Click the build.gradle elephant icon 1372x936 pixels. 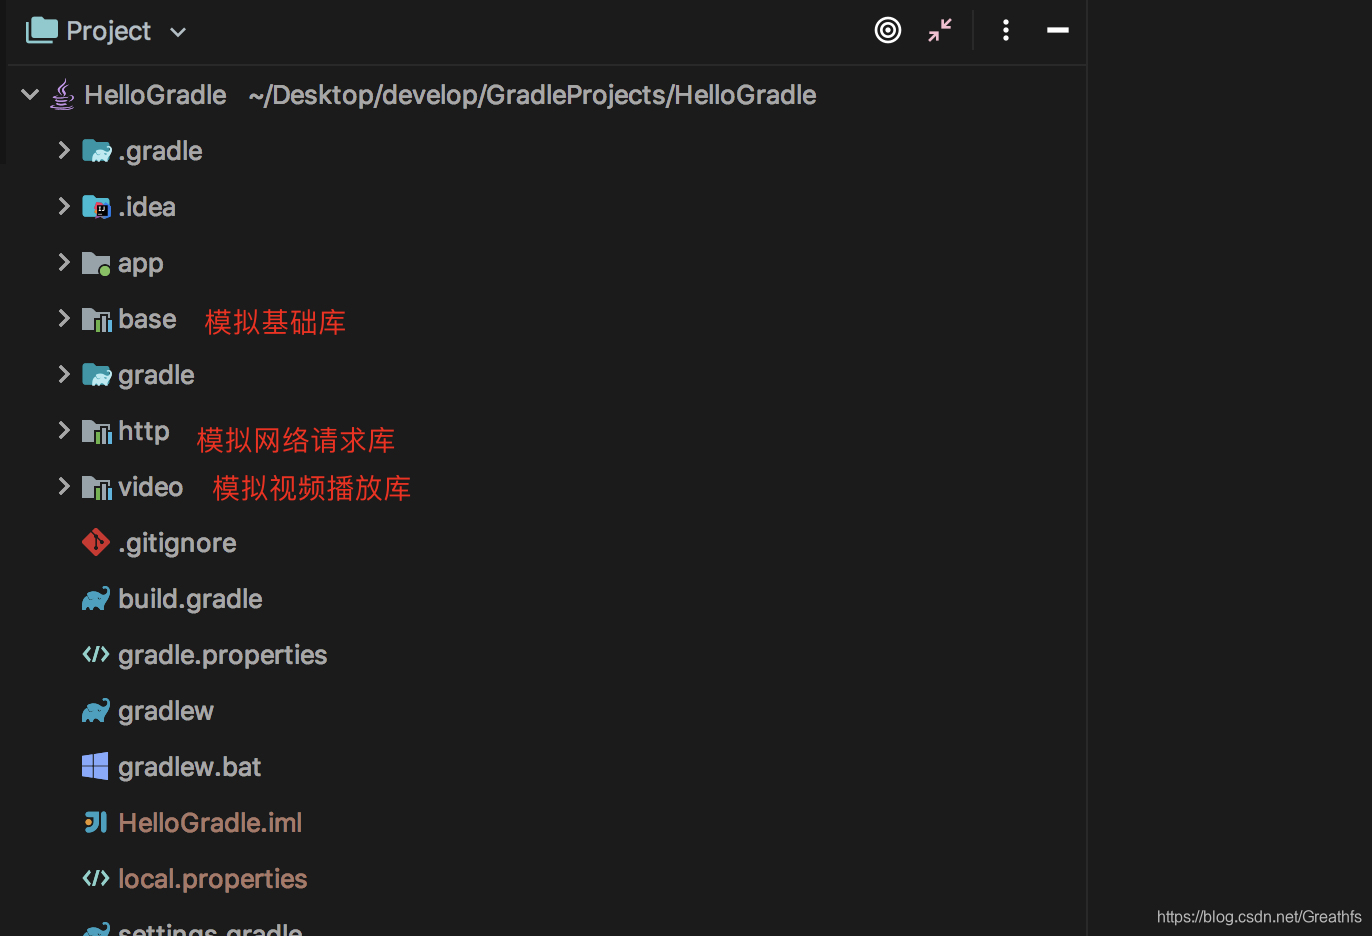coord(96,599)
